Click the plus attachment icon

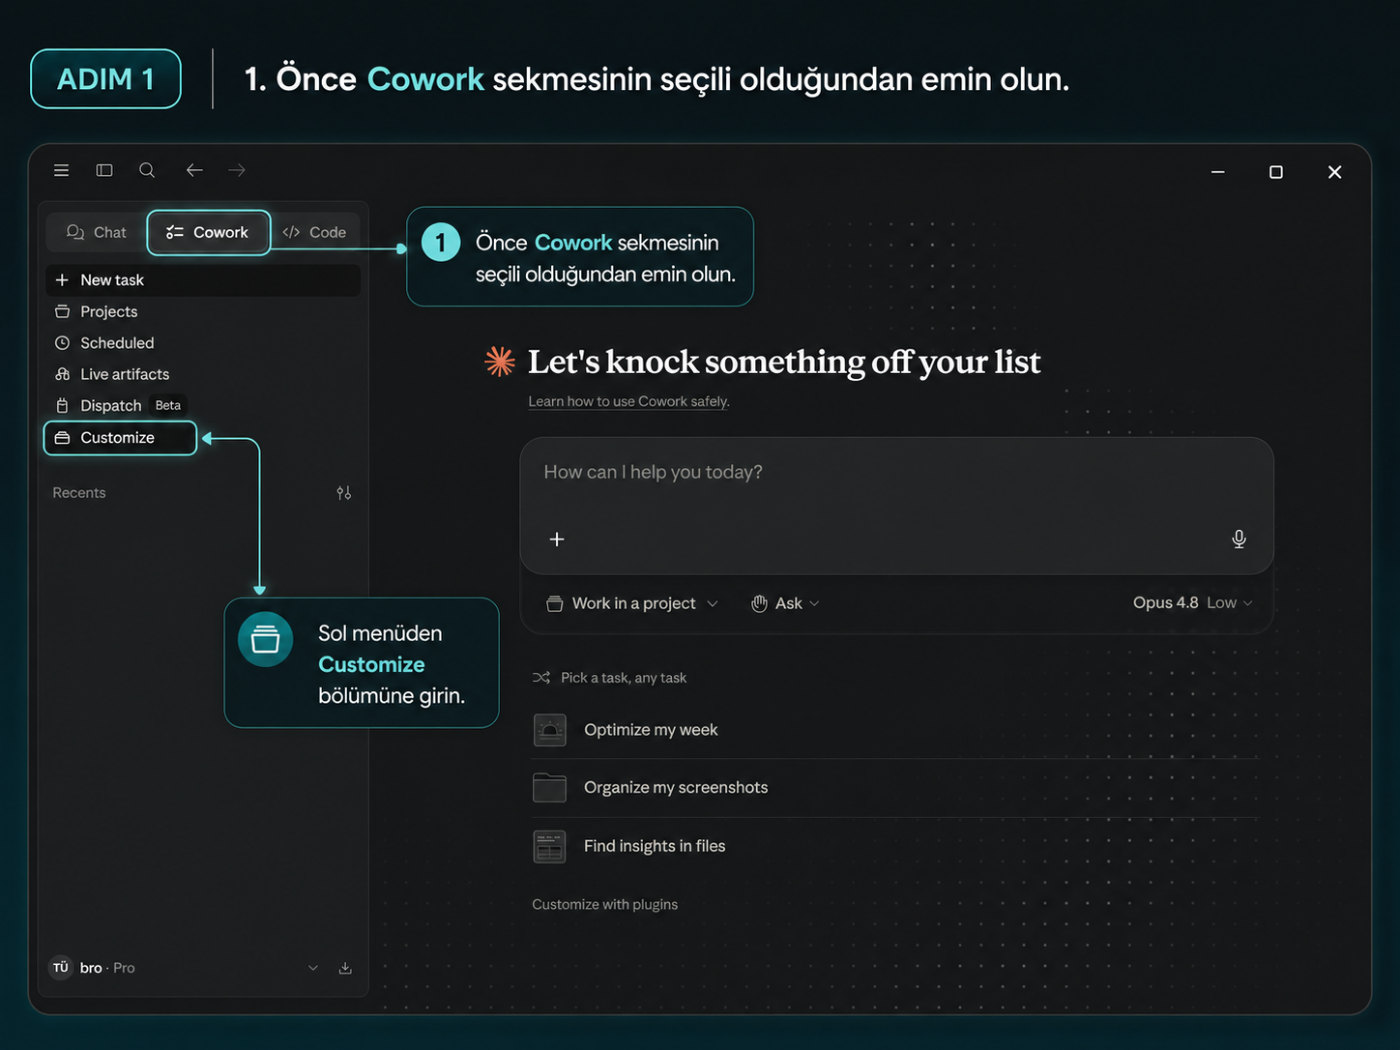click(557, 539)
